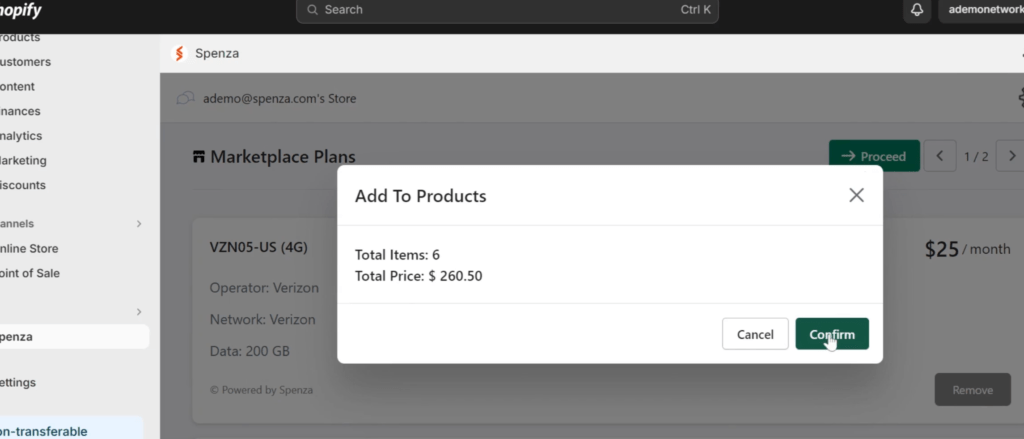The image size is (1024, 439).
Task: Open the ademonetwork account menu
Action: [982, 10]
